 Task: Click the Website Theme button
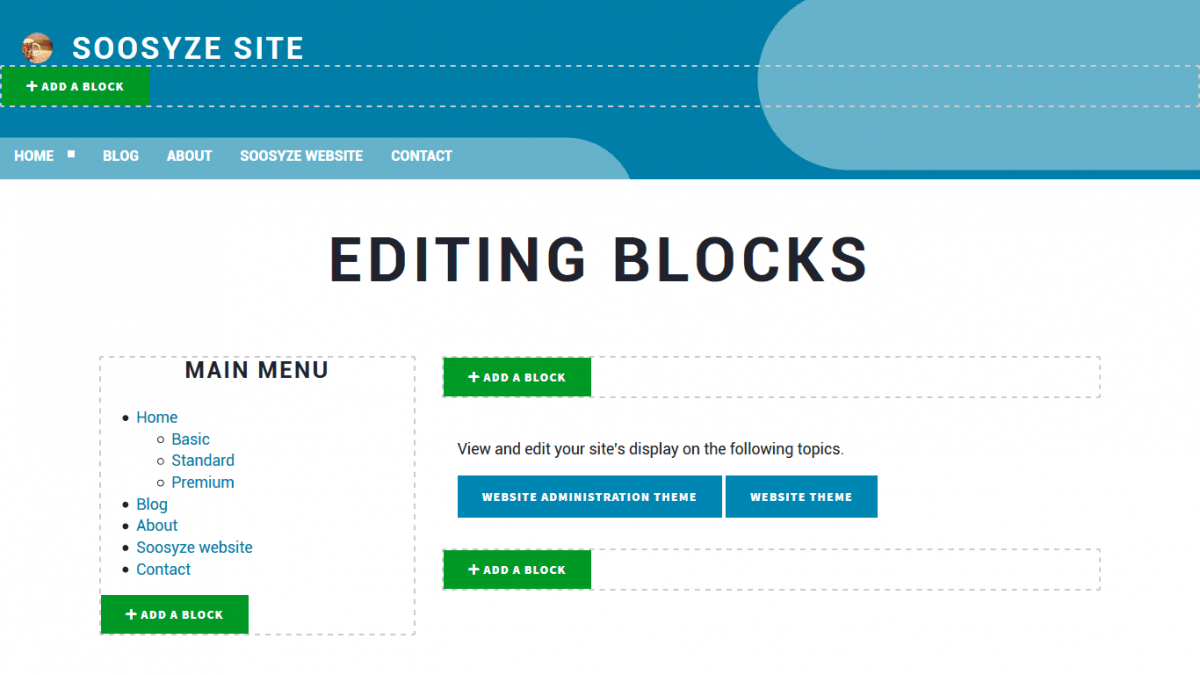point(801,497)
